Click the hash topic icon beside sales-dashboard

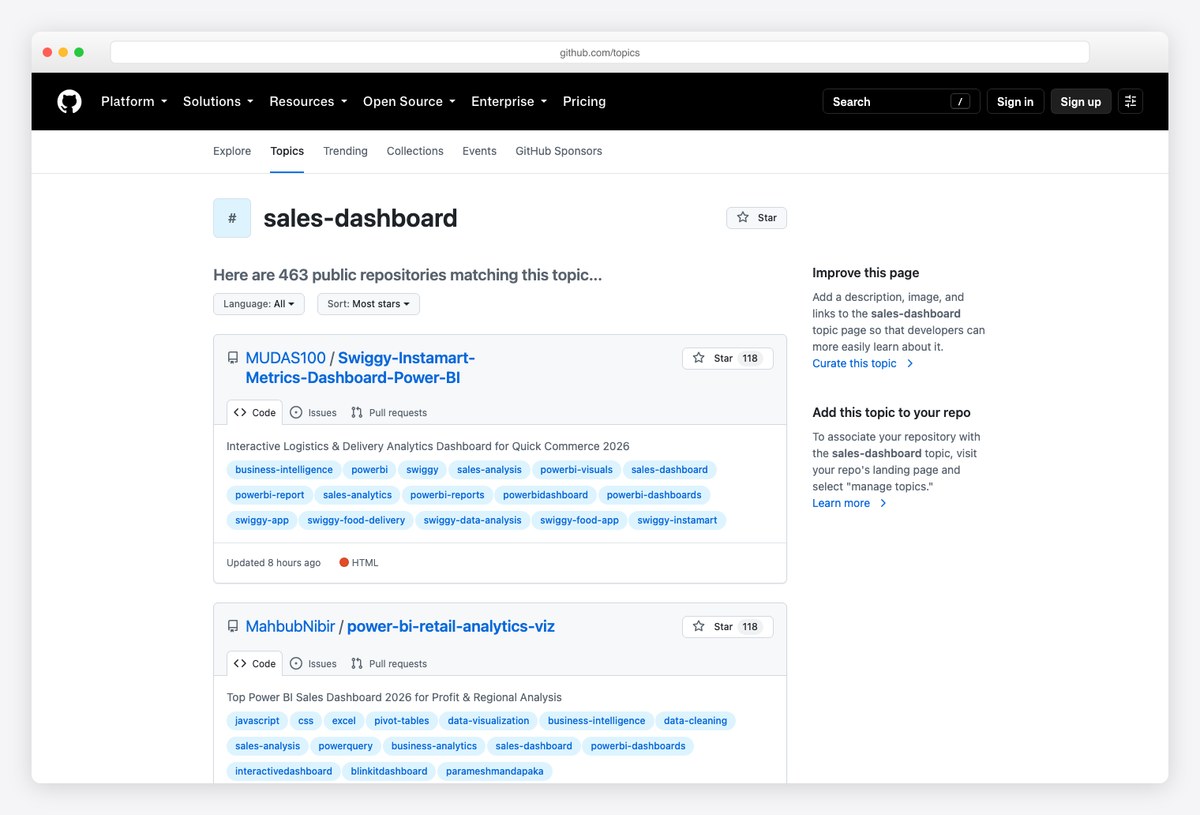(x=232, y=218)
